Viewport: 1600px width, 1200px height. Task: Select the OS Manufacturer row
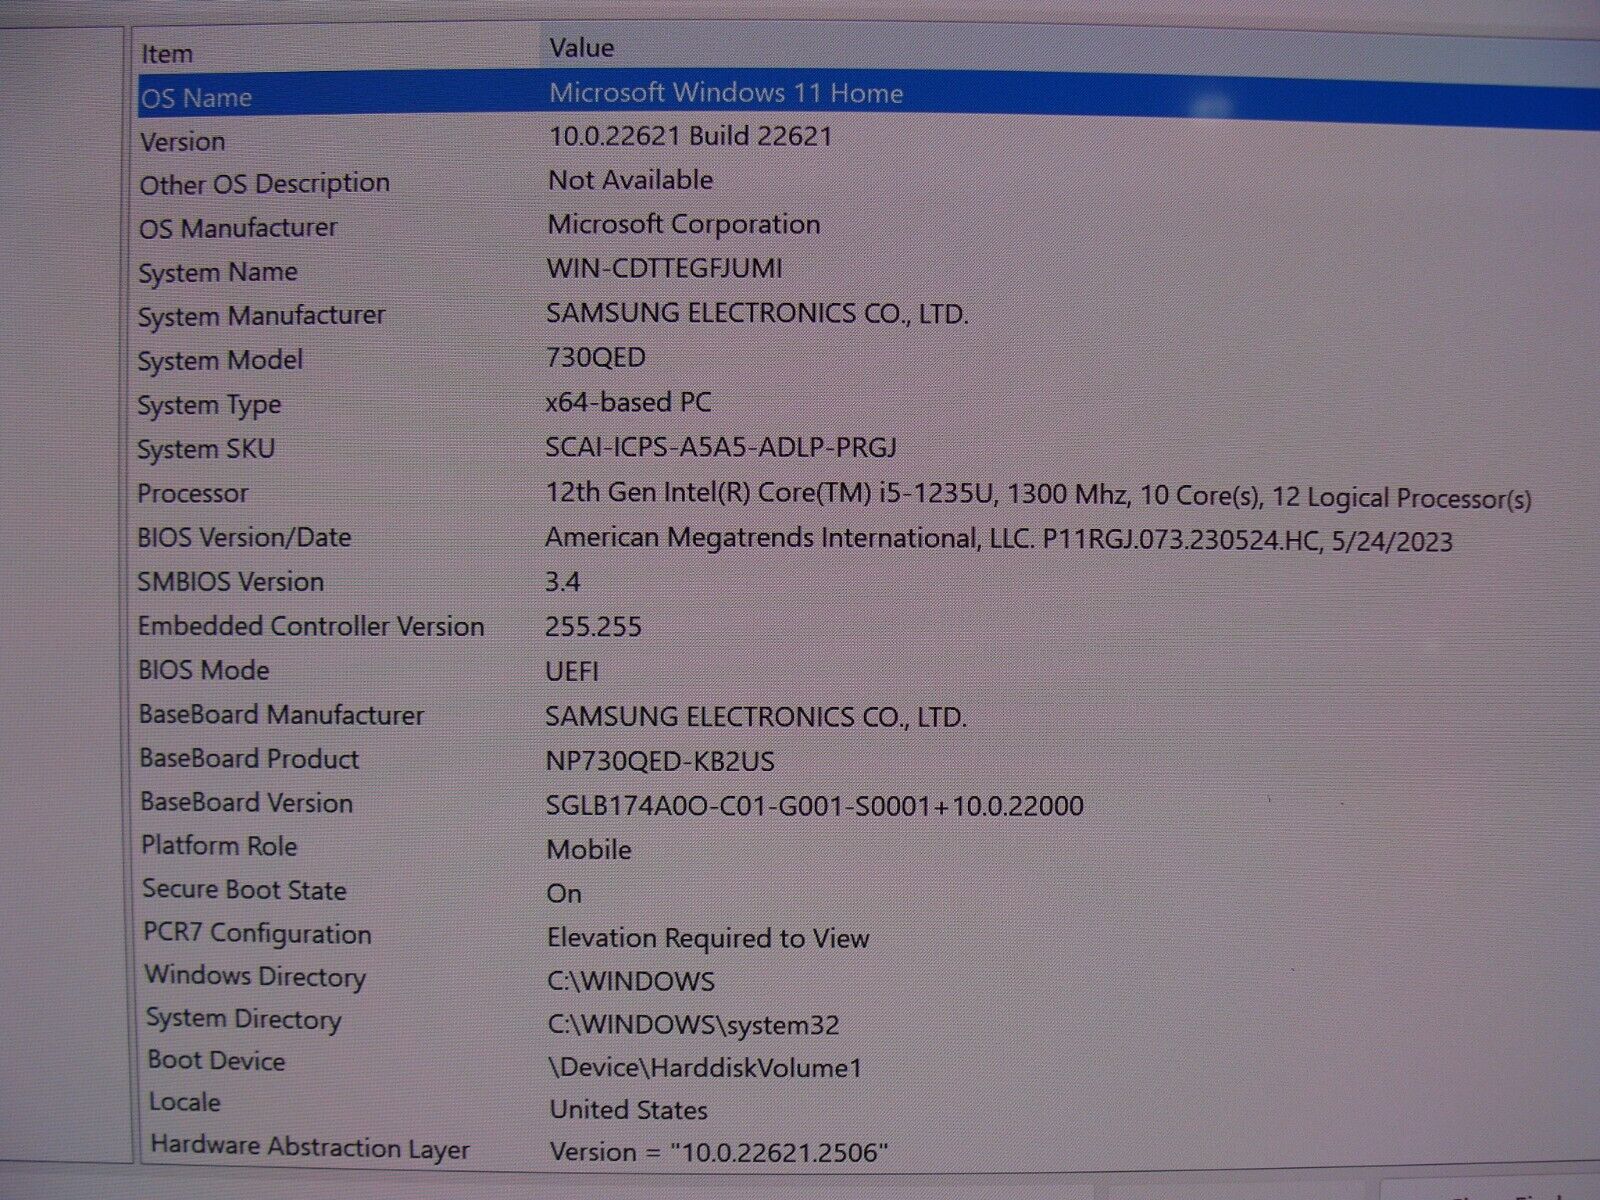click(238, 229)
